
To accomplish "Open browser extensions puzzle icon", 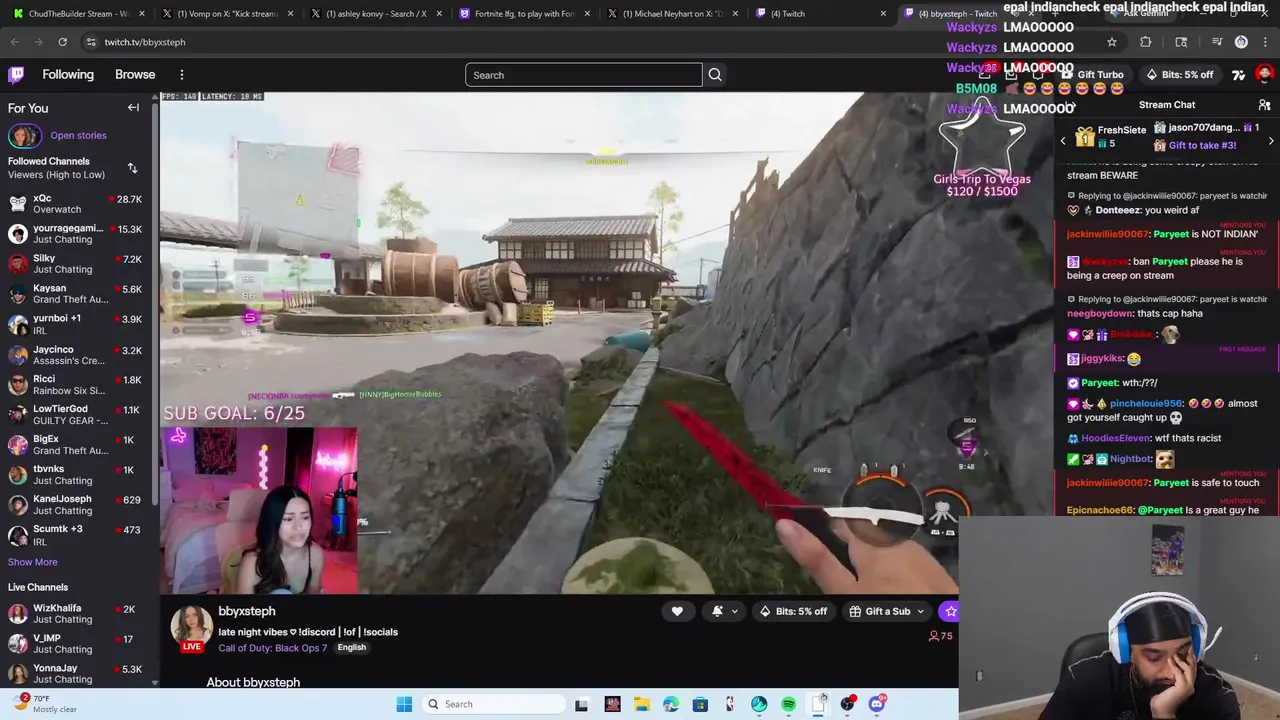I will click(1145, 42).
